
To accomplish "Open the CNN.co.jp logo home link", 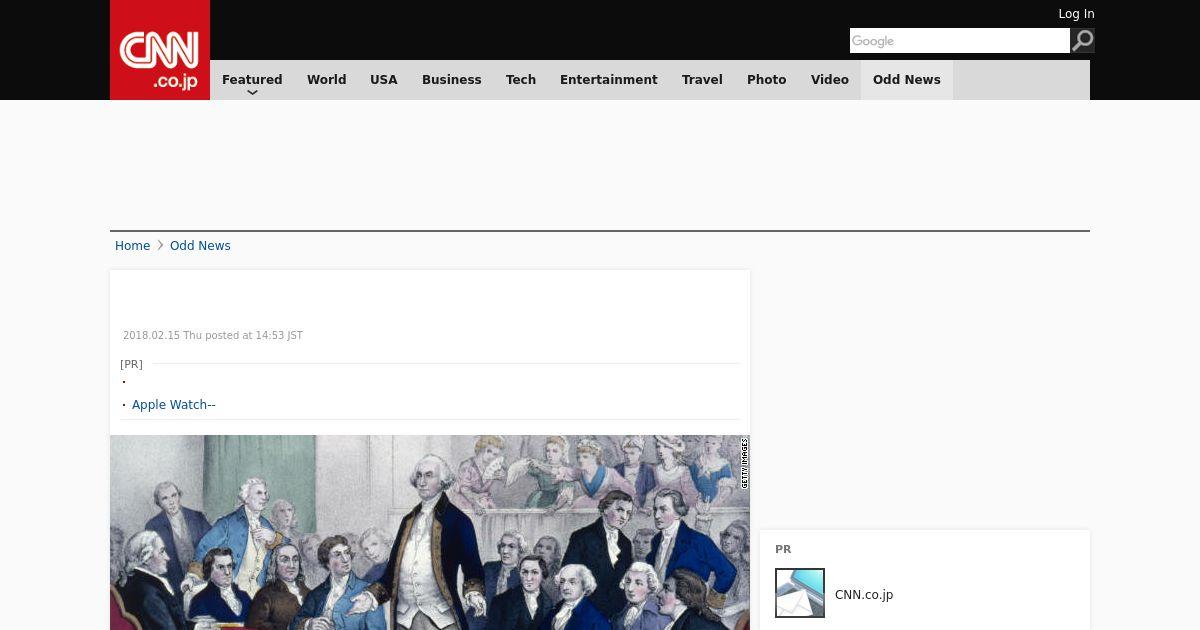I will 160,50.
